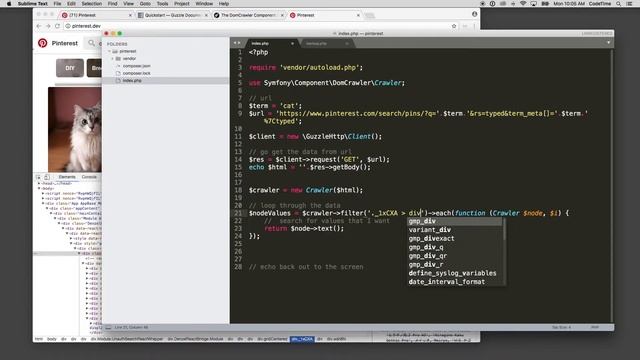Choose gmp_div_r autocomplete suggestion

[454, 264]
